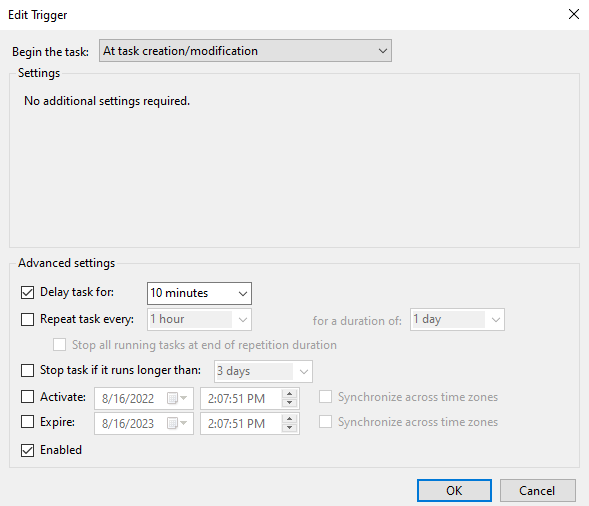Click the OK button

click(x=454, y=490)
